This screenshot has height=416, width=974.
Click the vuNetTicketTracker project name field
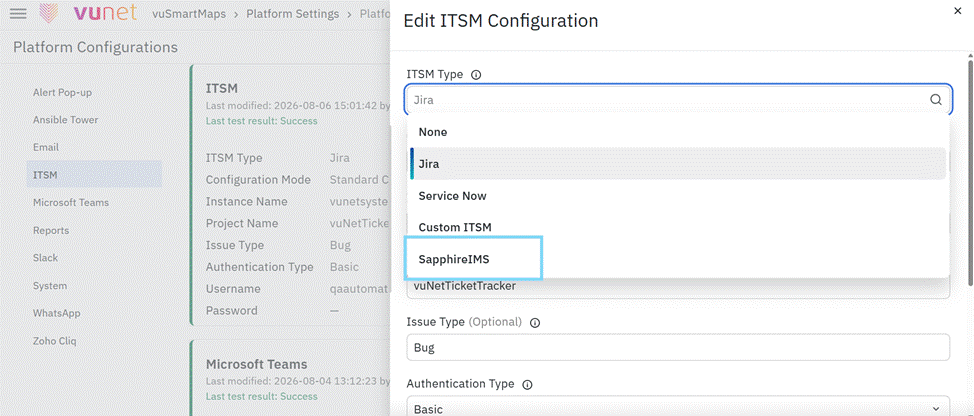click(678, 287)
